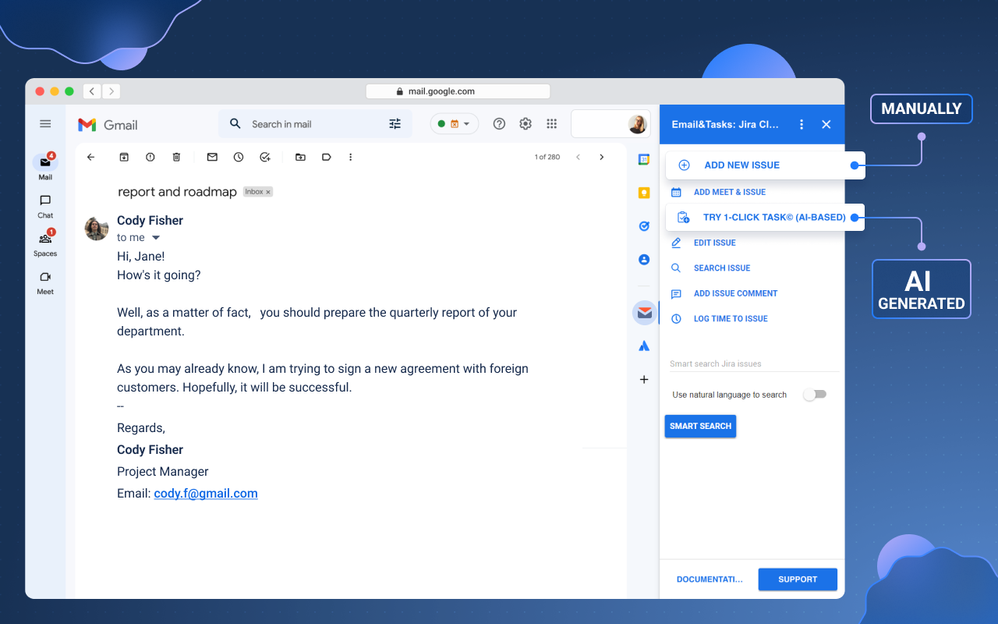
Task: Archive this email
Action: click(x=124, y=157)
